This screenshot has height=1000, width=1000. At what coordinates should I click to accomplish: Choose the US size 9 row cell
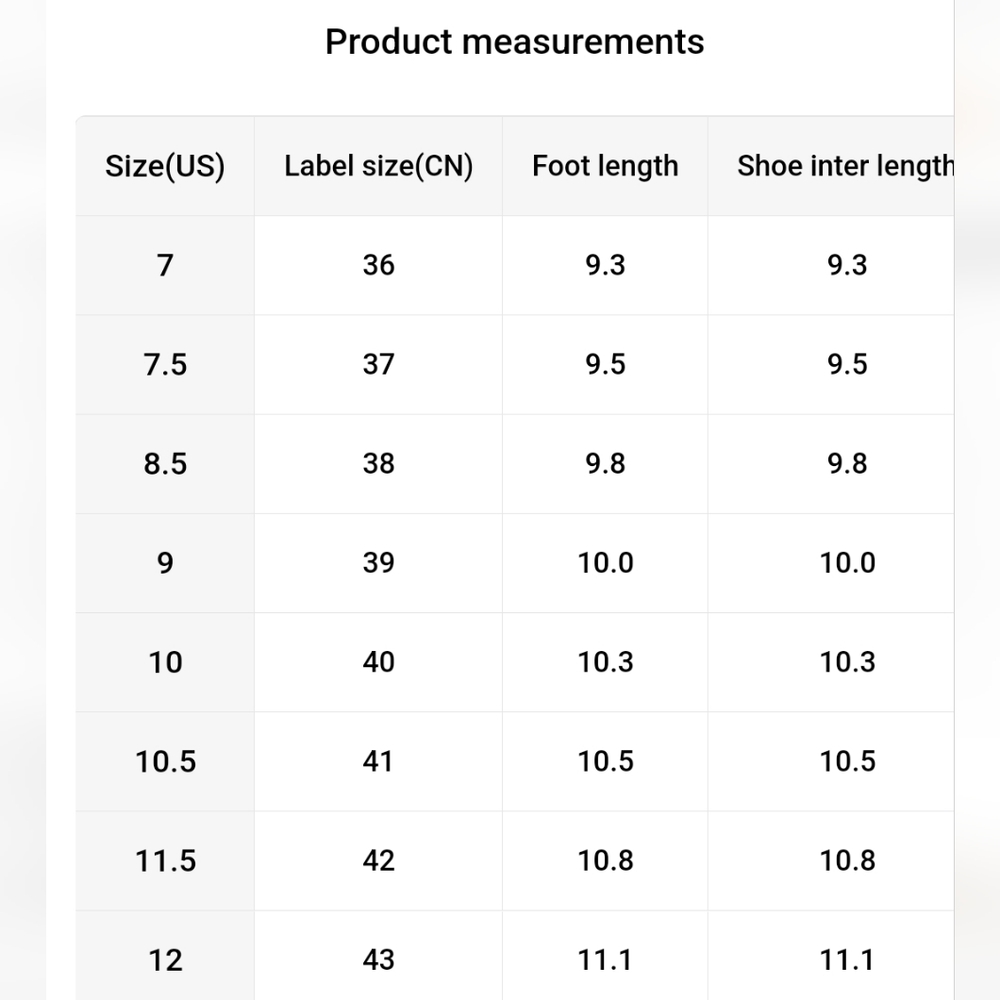pos(165,563)
